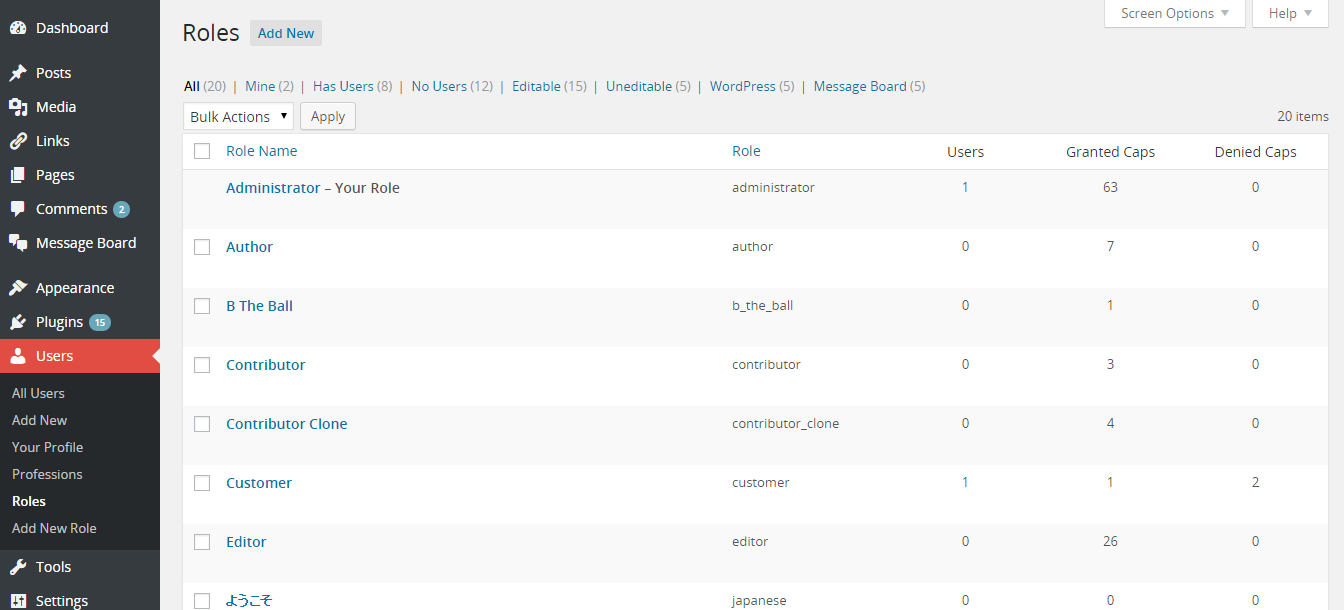Viewport: 1344px width, 610px height.
Task: Check the Contributor Clone role checkbox
Action: tap(202, 424)
